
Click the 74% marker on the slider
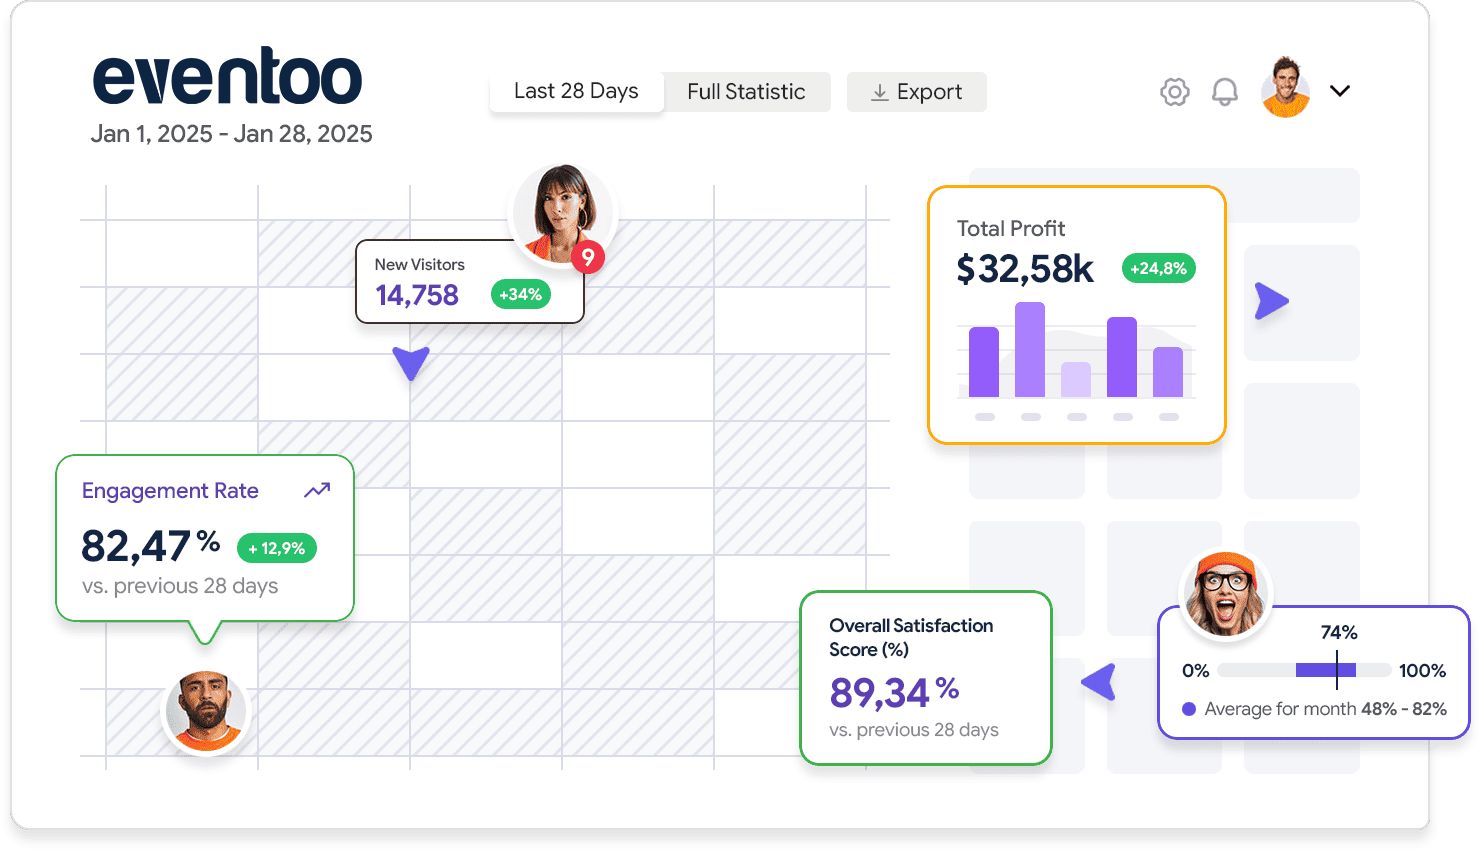[x=1337, y=669]
